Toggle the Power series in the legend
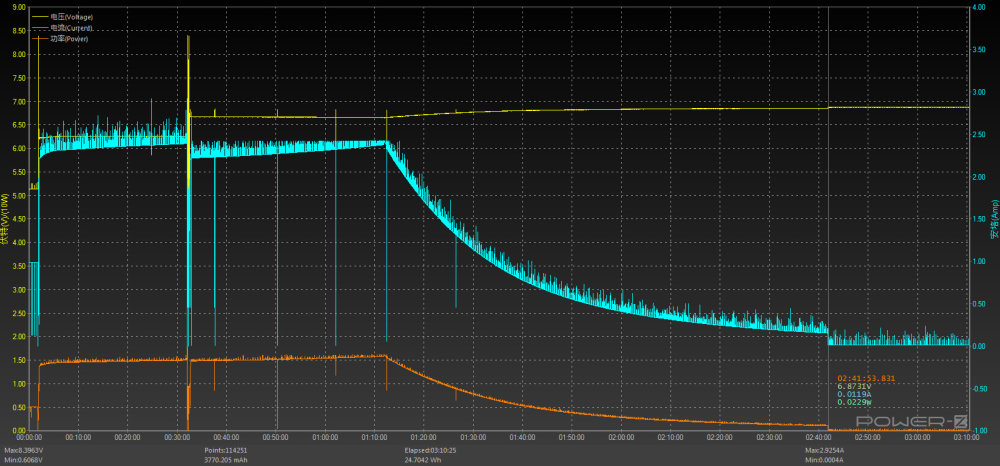 [x=68, y=38]
